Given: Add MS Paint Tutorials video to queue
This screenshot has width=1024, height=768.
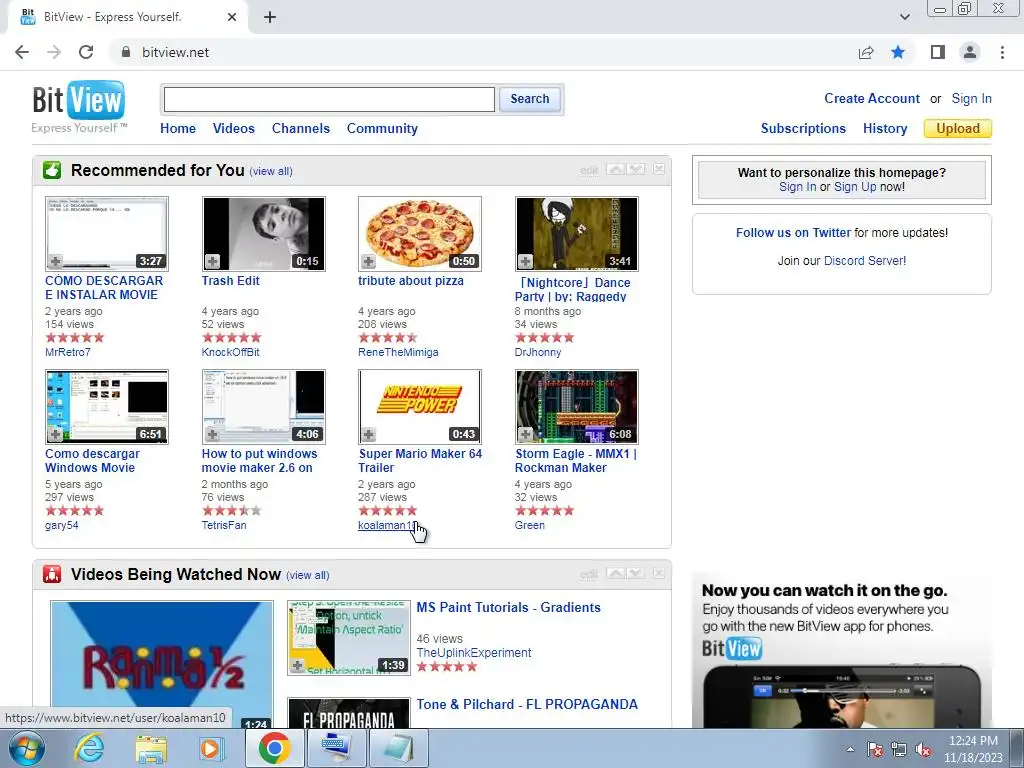Looking at the screenshot, I should pos(297,665).
